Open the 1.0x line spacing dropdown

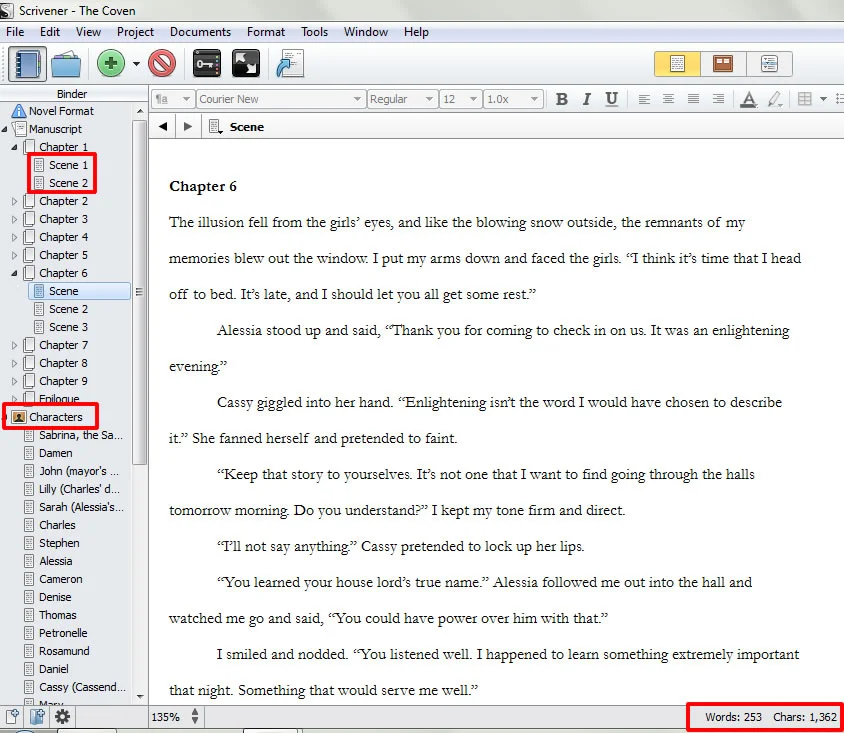pyautogui.click(x=512, y=99)
